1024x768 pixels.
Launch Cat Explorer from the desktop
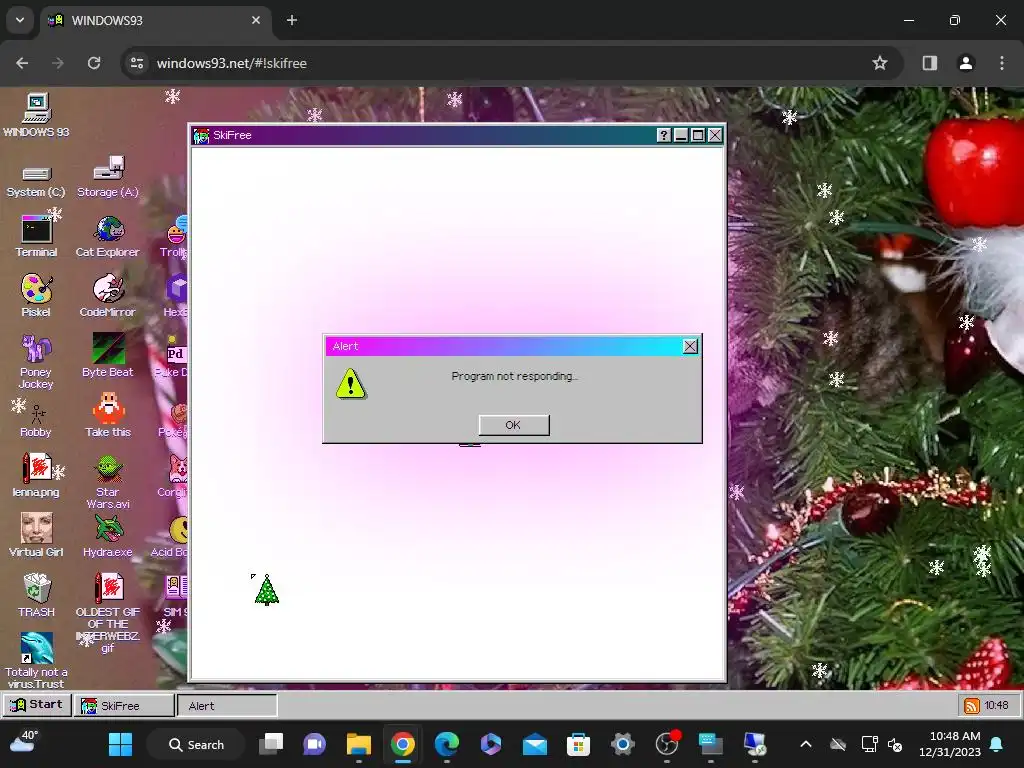[x=108, y=236]
